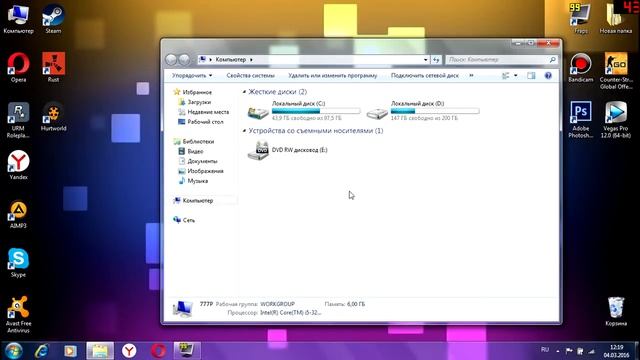640x360 pixels.
Task: Click Internet Explorer on the taskbar
Action: coord(42,351)
